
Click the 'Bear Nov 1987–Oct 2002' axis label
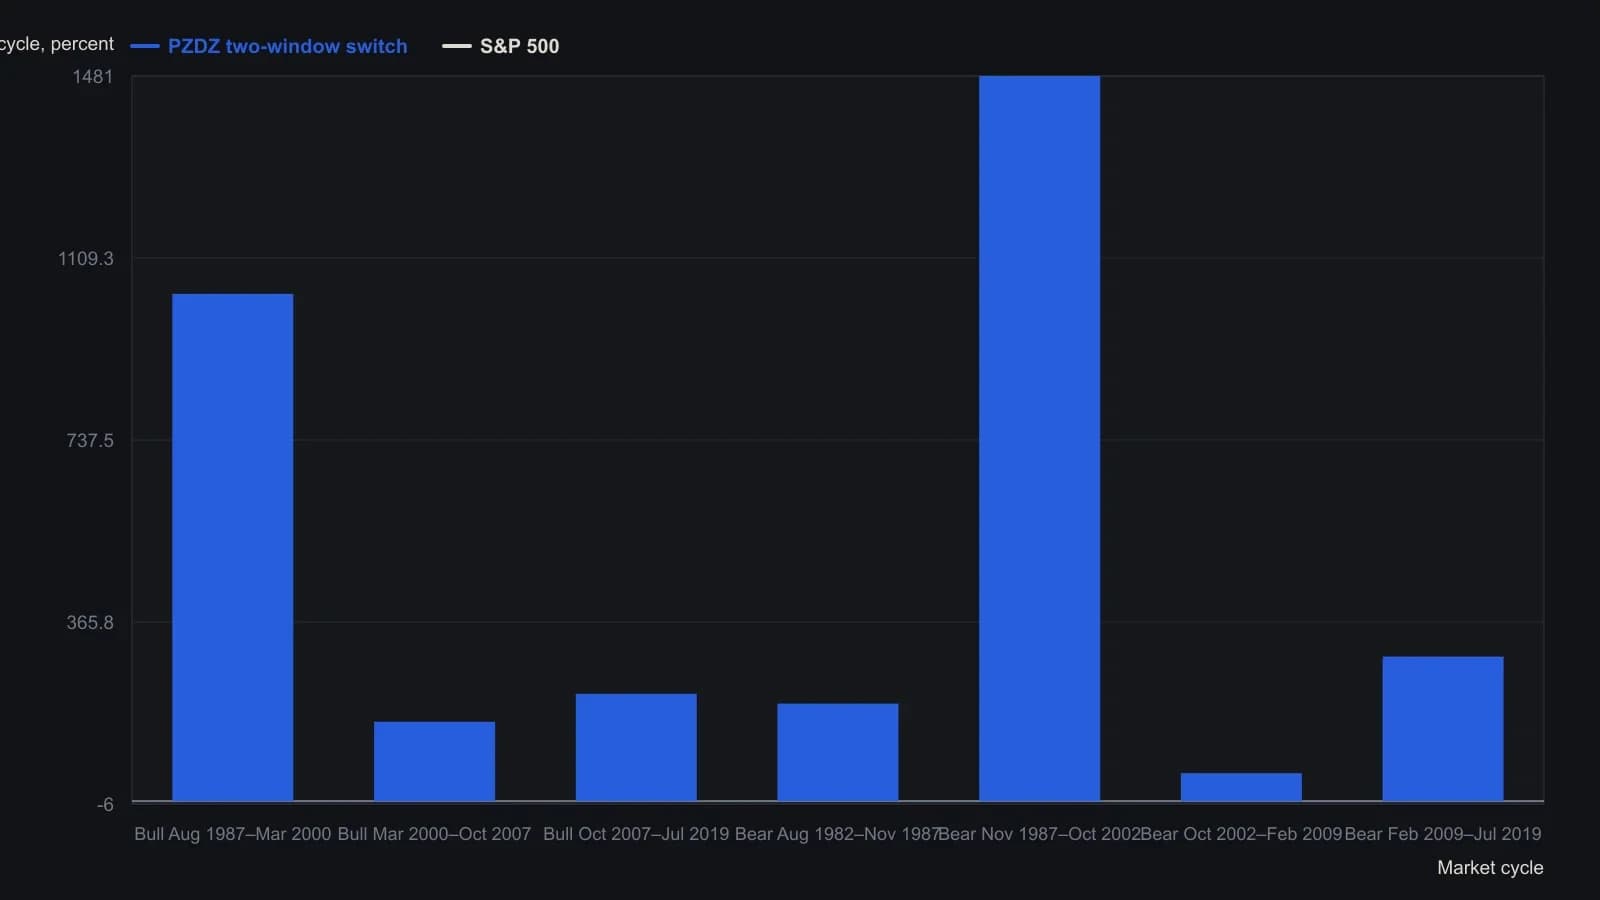click(x=1040, y=834)
